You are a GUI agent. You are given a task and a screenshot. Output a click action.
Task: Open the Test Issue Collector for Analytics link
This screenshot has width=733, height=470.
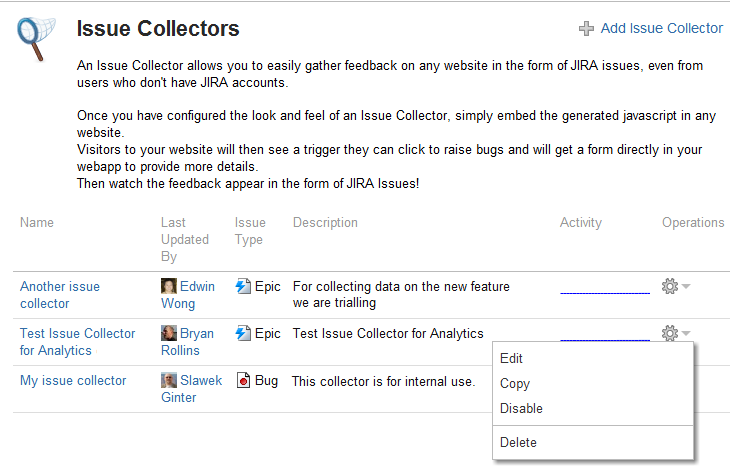pyautogui.click(x=78, y=342)
